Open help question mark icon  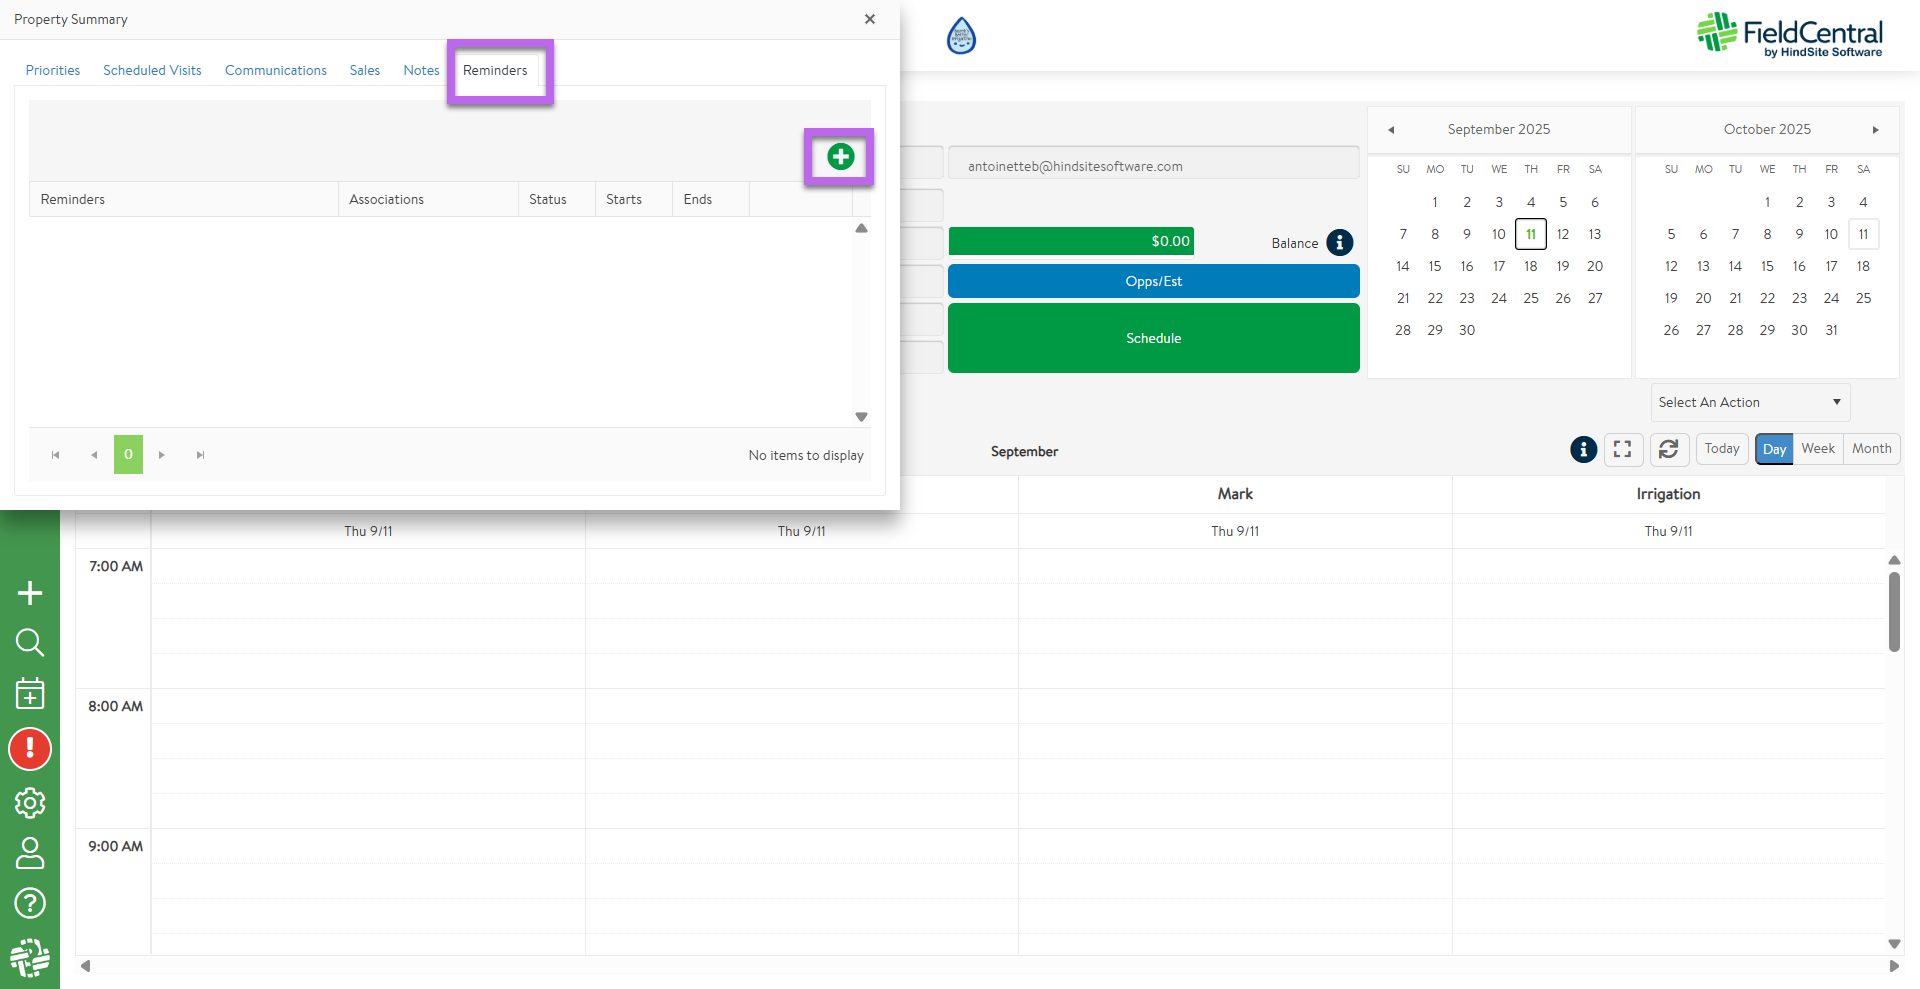tap(30, 903)
